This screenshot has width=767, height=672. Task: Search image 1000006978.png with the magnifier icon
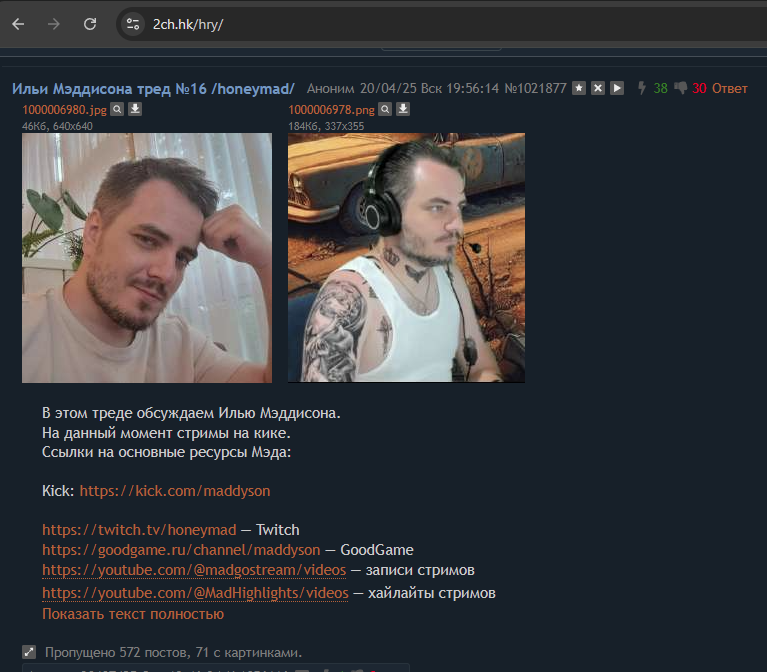coord(385,109)
